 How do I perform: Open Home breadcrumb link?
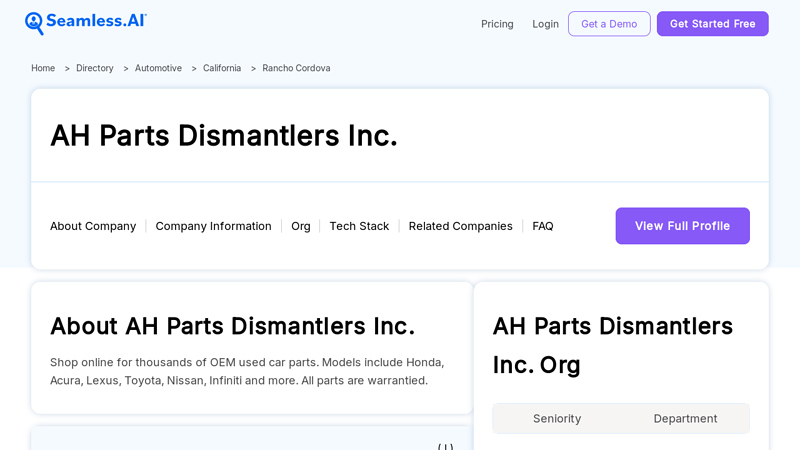(x=43, y=68)
